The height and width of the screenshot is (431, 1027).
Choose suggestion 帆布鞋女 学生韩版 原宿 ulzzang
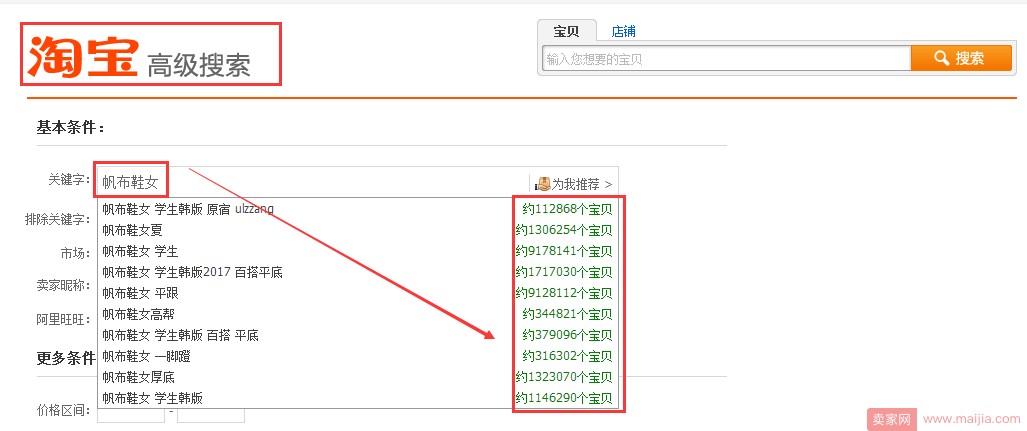[x=357, y=209]
